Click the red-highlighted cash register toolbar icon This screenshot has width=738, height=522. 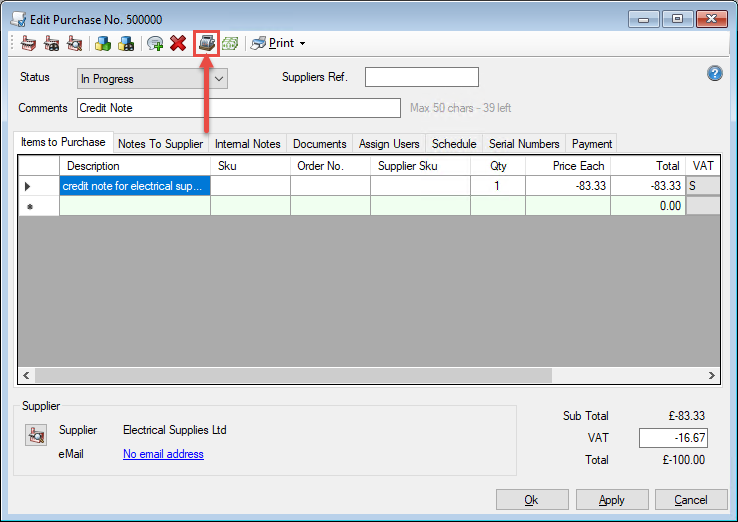tap(207, 43)
